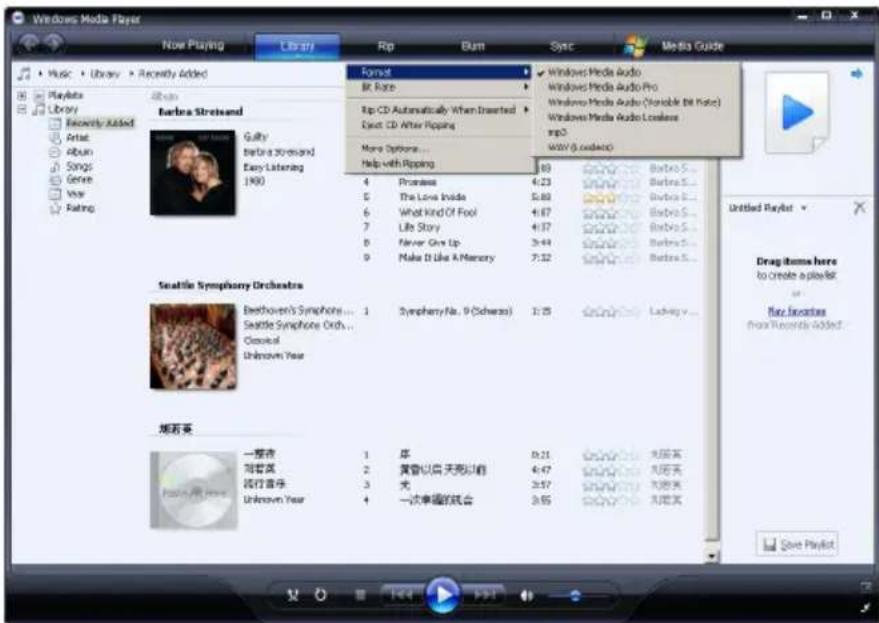Select track Life Story
The width and height of the screenshot is (879, 623).
pyautogui.click(x=419, y=228)
